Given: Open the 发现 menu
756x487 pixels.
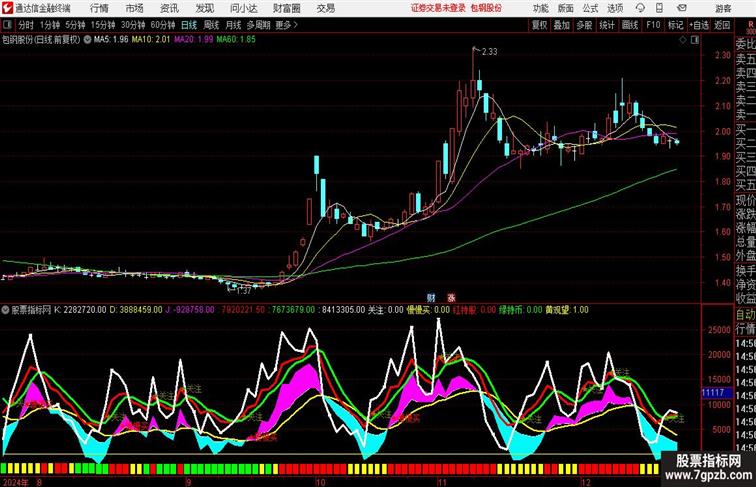Looking at the screenshot, I should (x=204, y=8).
